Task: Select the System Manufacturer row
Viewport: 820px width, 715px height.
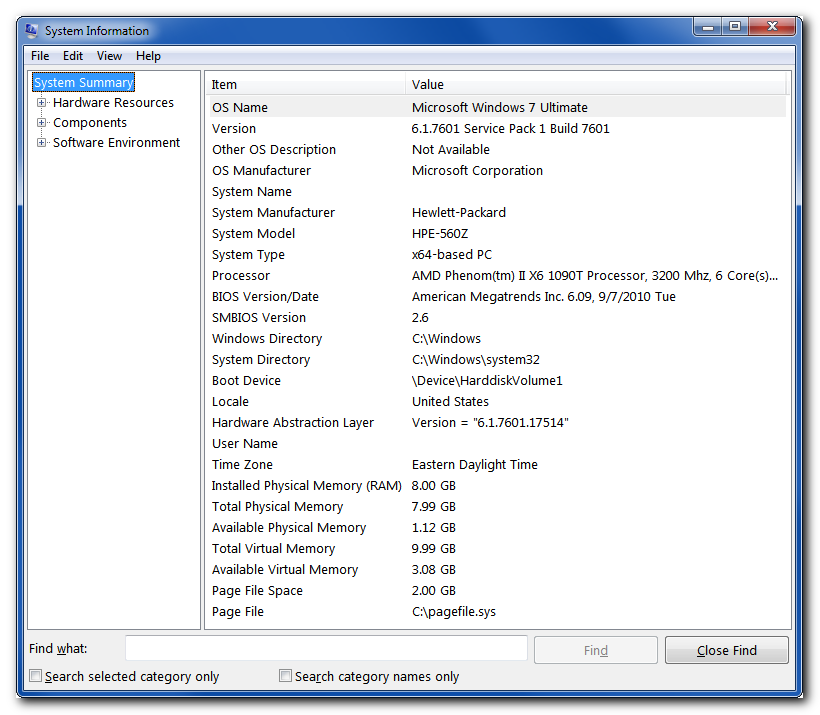Action: tap(498, 212)
